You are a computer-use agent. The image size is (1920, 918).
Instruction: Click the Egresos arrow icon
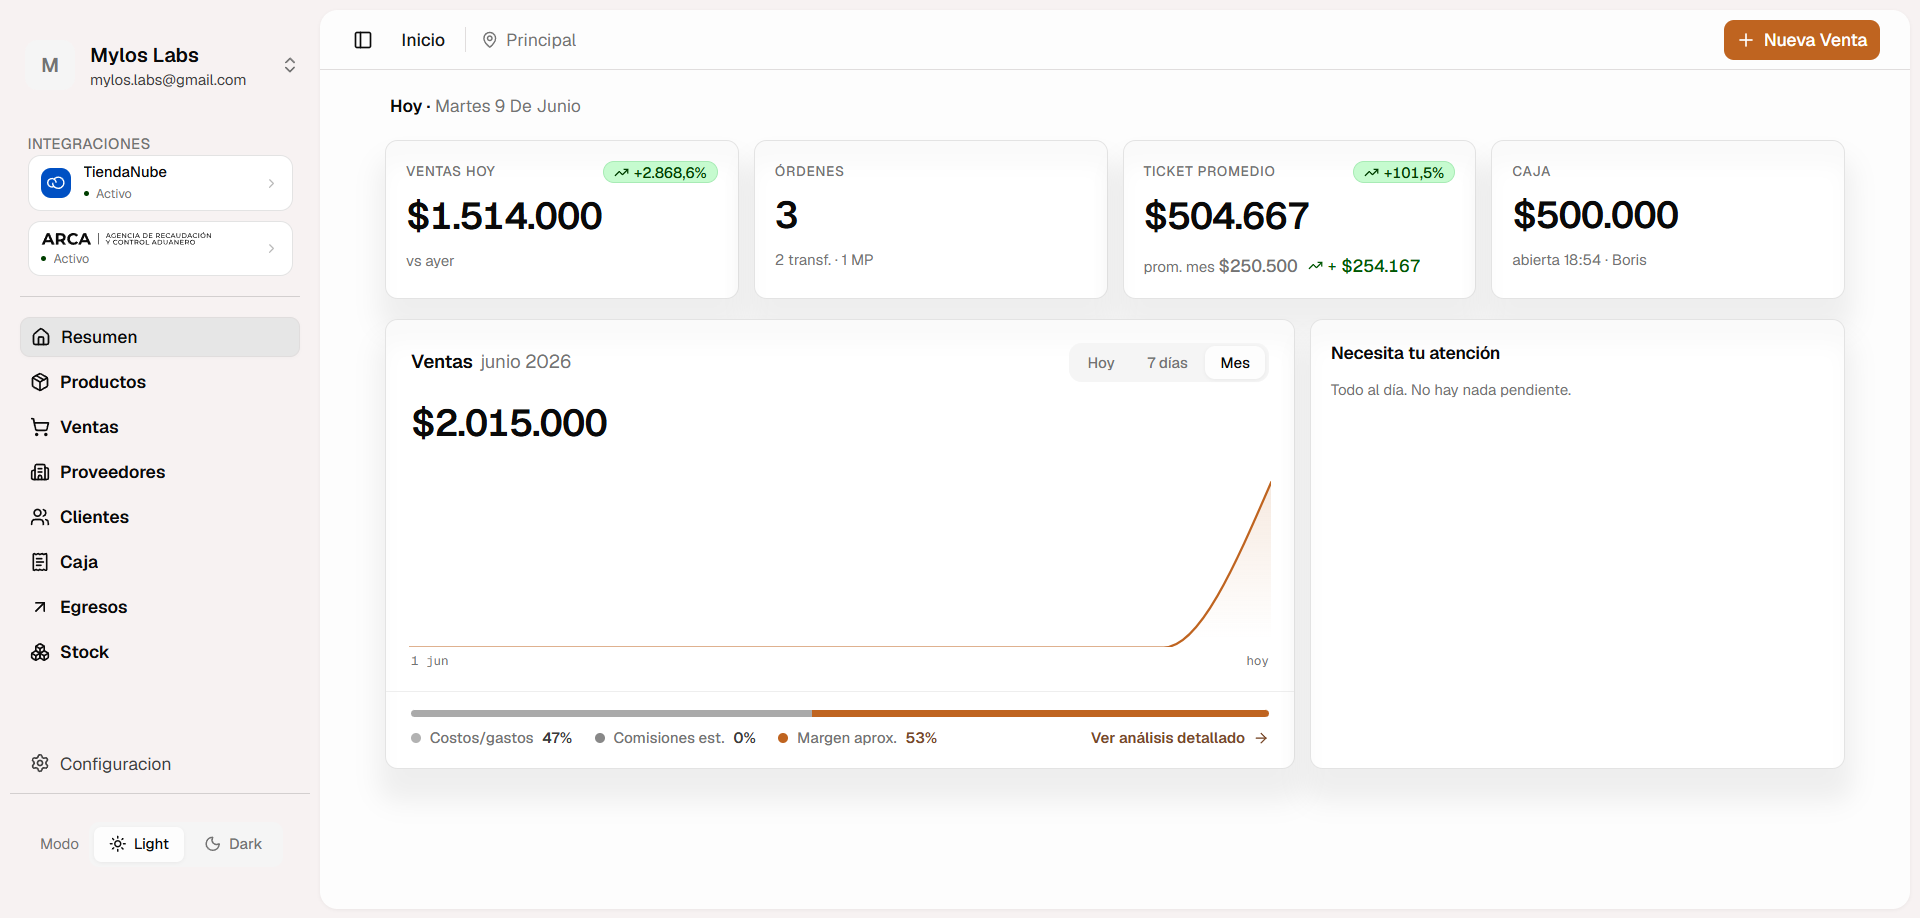(40, 607)
